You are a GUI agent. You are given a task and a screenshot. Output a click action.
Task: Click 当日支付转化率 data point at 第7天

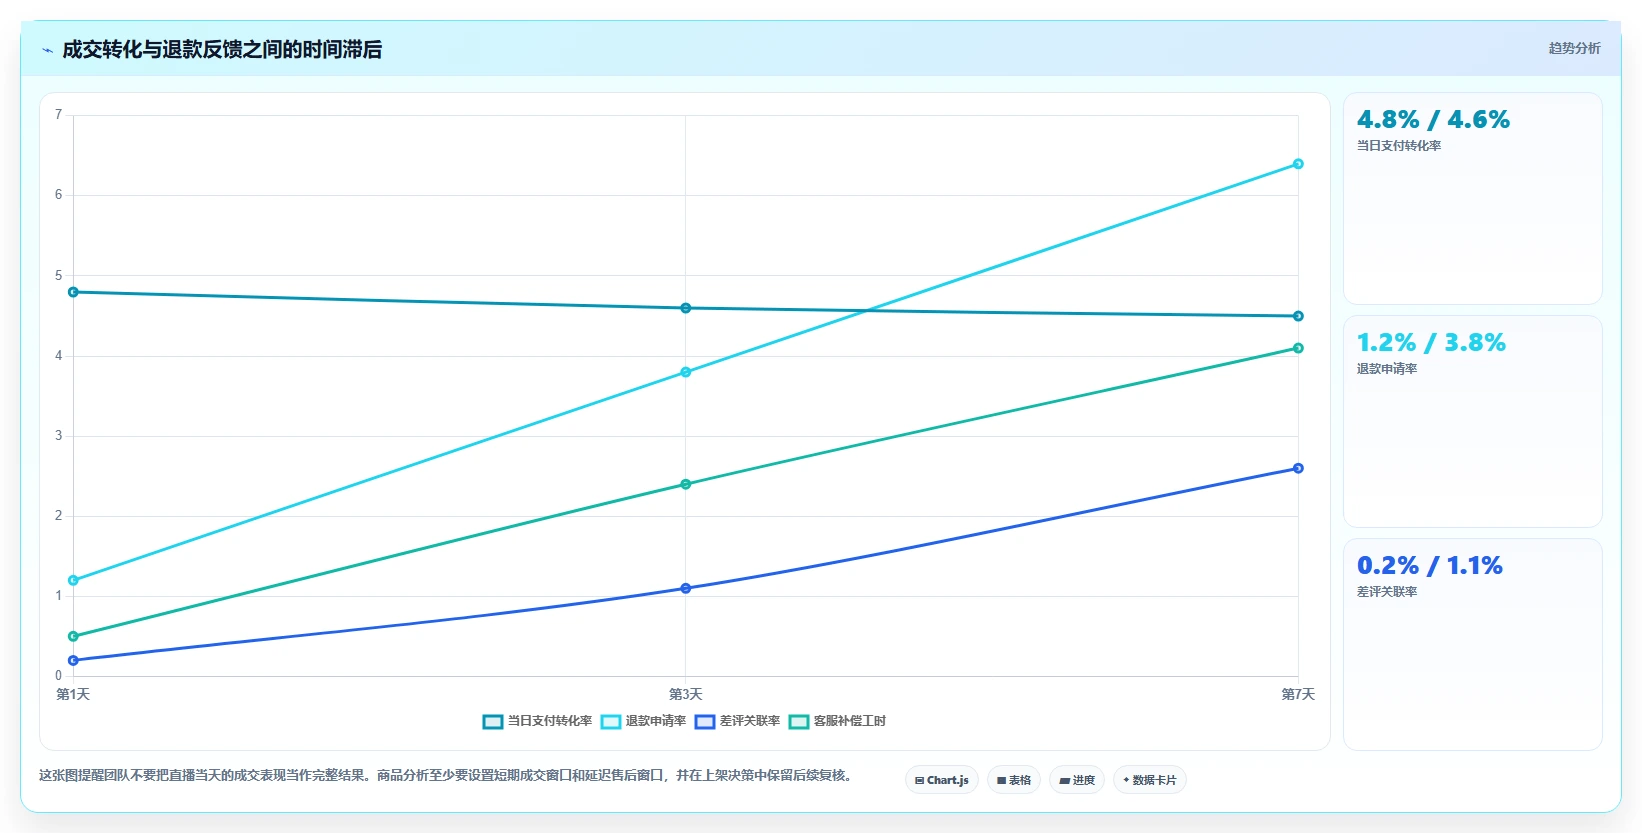point(1298,316)
